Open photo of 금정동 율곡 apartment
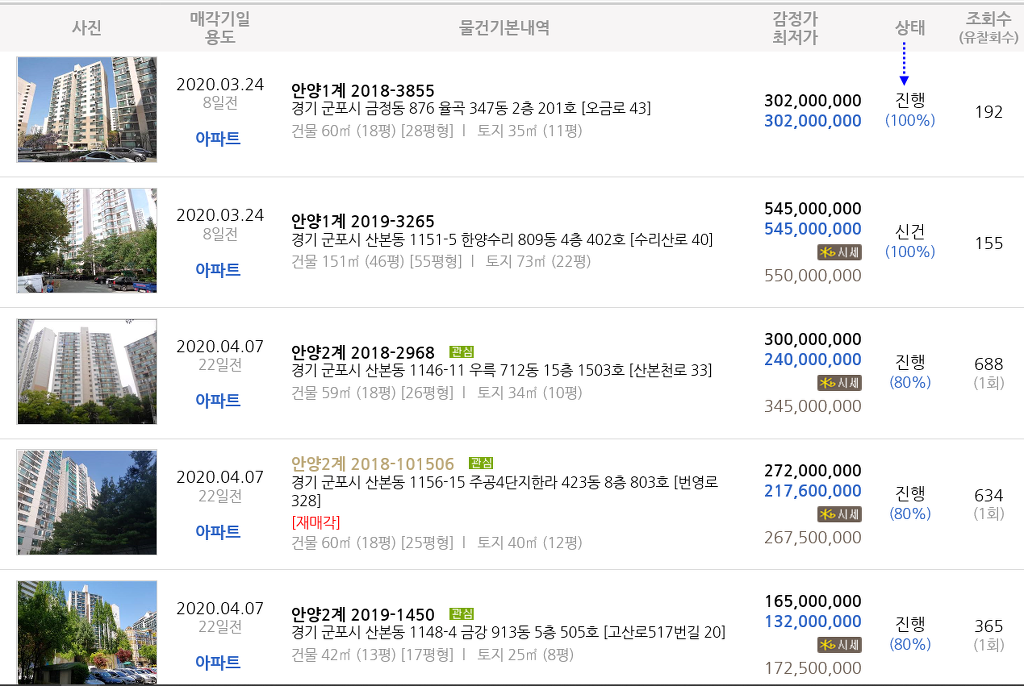The height and width of the screenshot is (686, 1024). 87,109
